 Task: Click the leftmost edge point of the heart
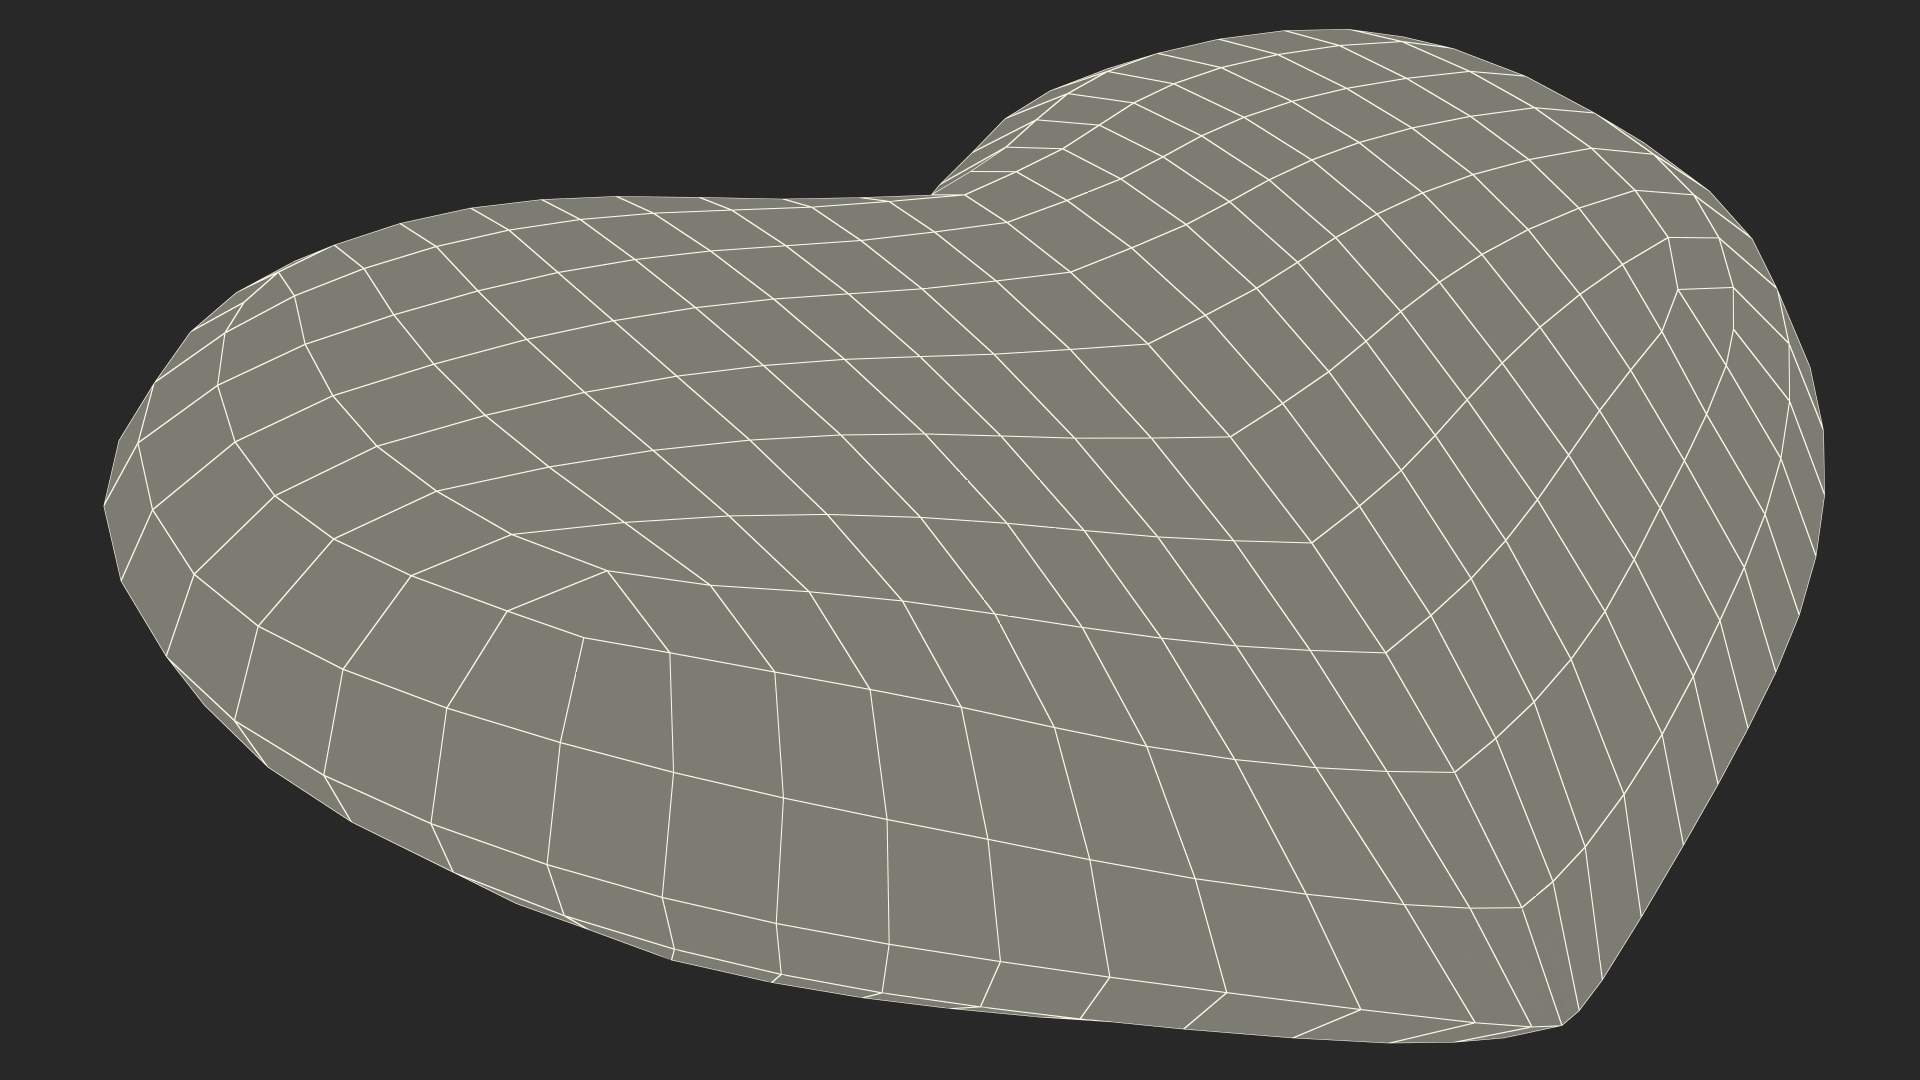pyautogui.click(x=106, y=504)
